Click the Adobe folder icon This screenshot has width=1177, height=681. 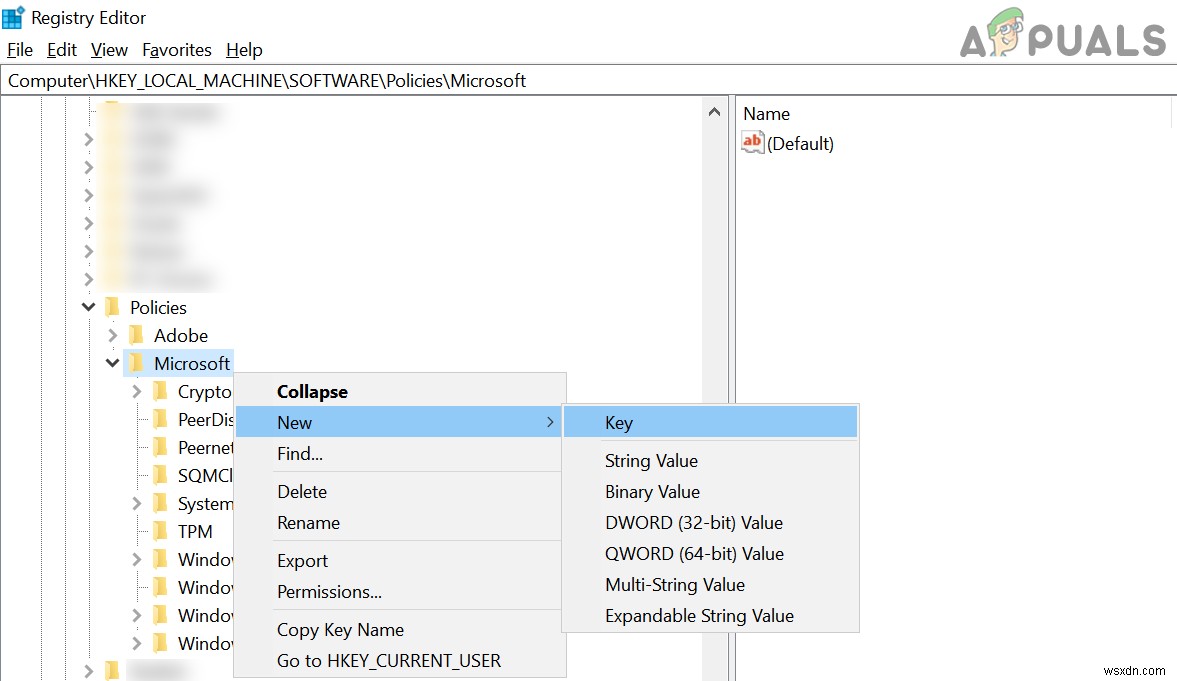click(x=137, y=335)
